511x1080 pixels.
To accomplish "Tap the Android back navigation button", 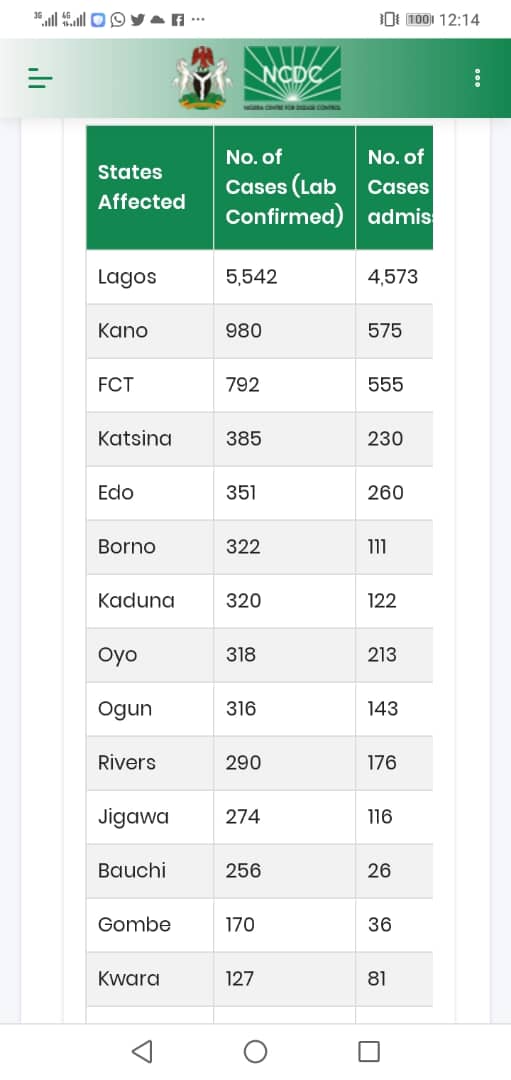I will point(141,1051).
